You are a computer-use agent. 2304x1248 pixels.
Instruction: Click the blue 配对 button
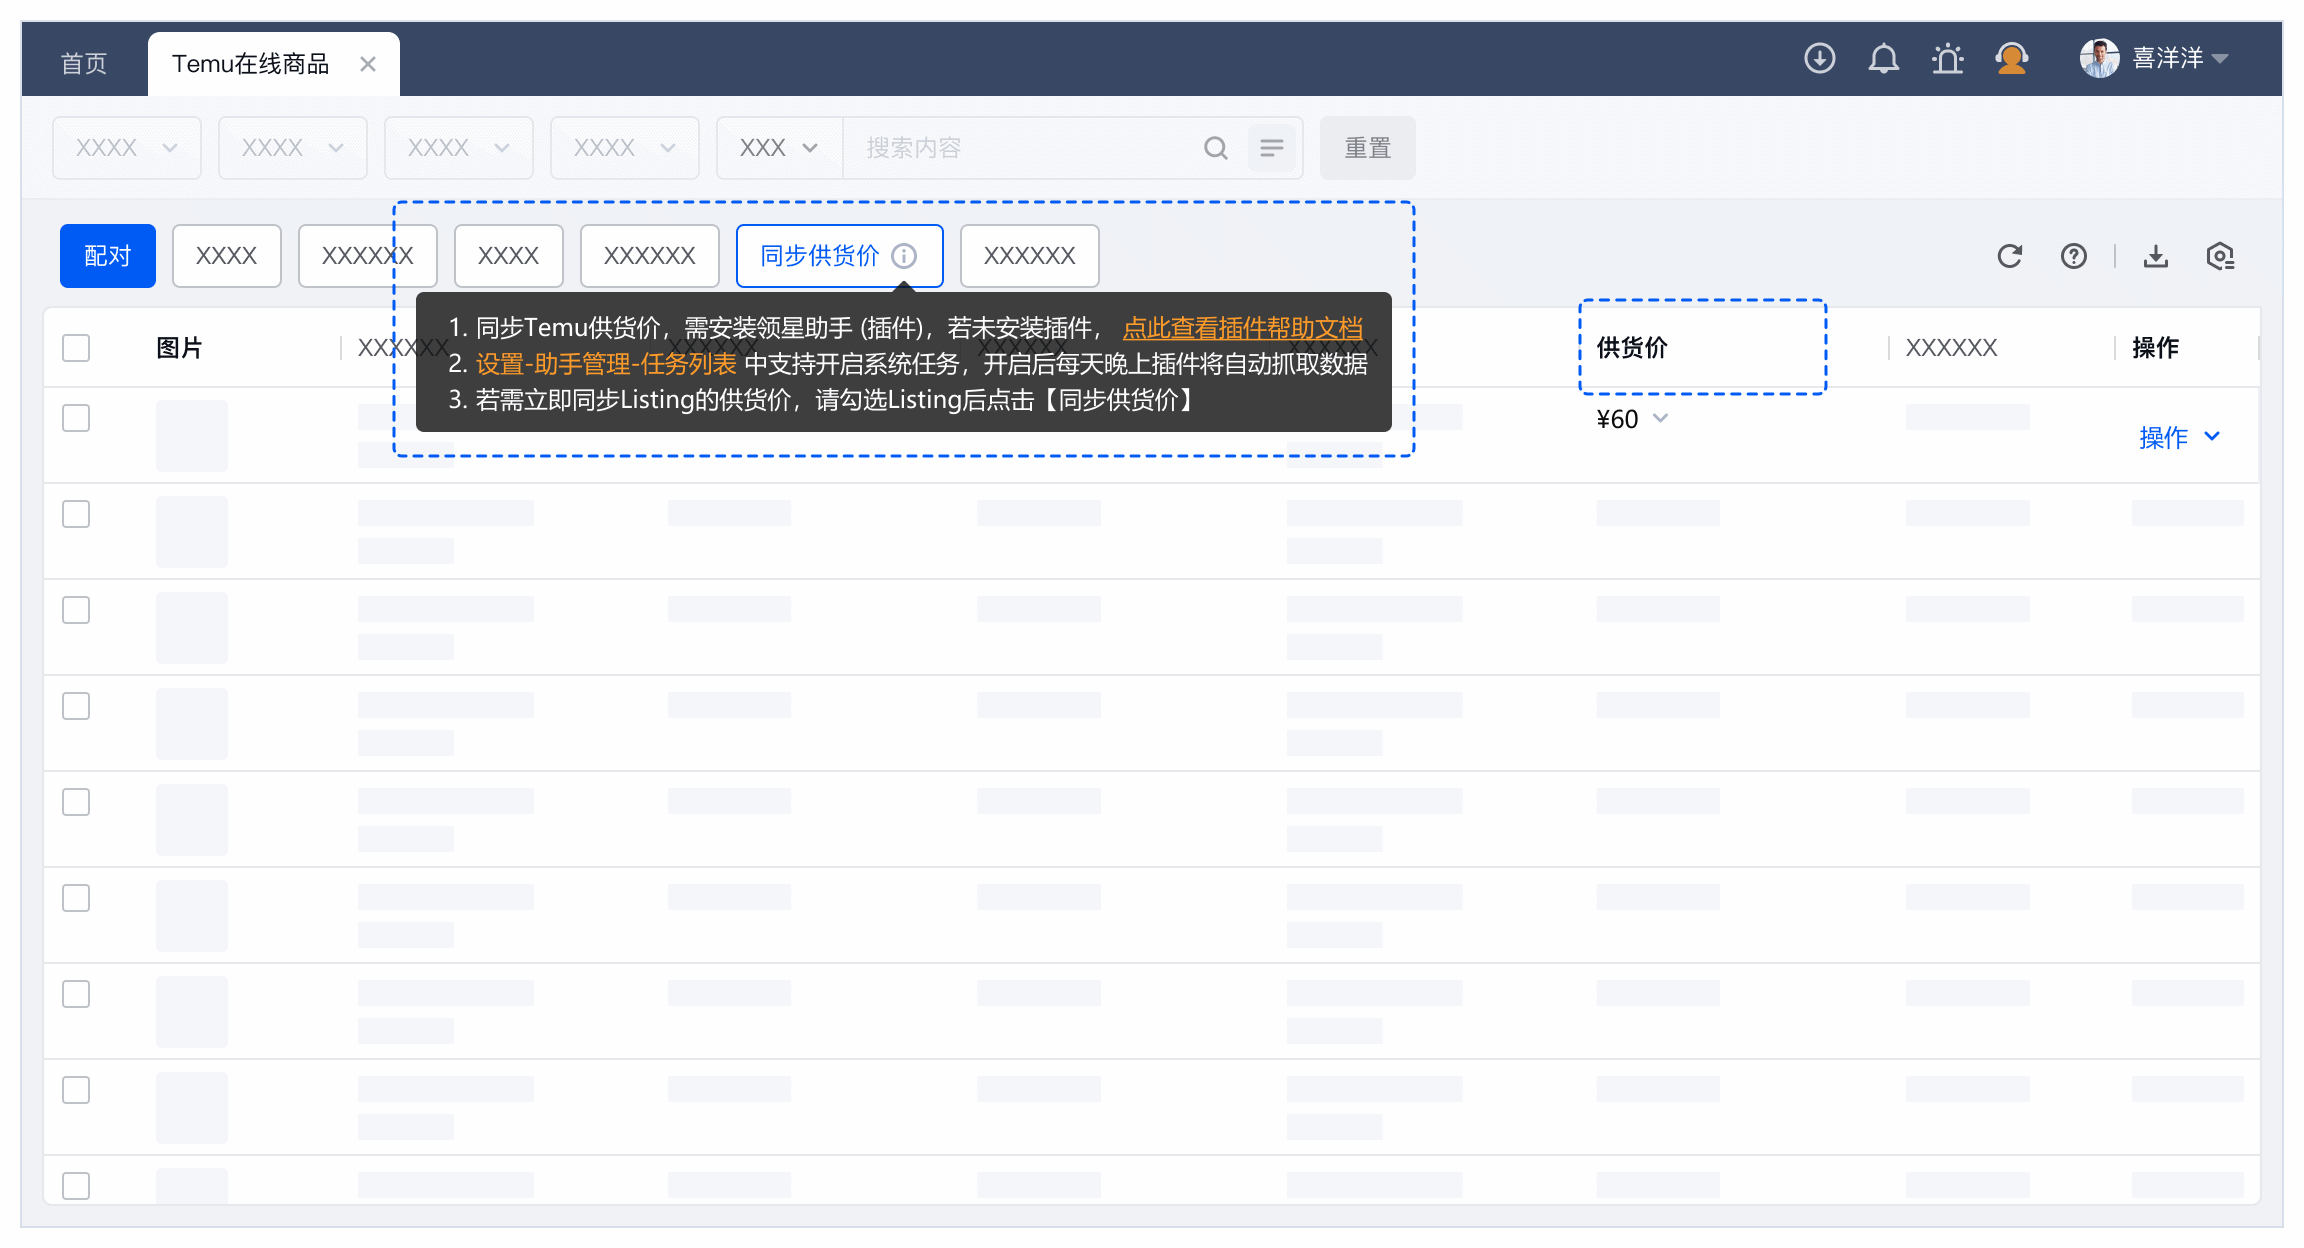click(108, 256)
